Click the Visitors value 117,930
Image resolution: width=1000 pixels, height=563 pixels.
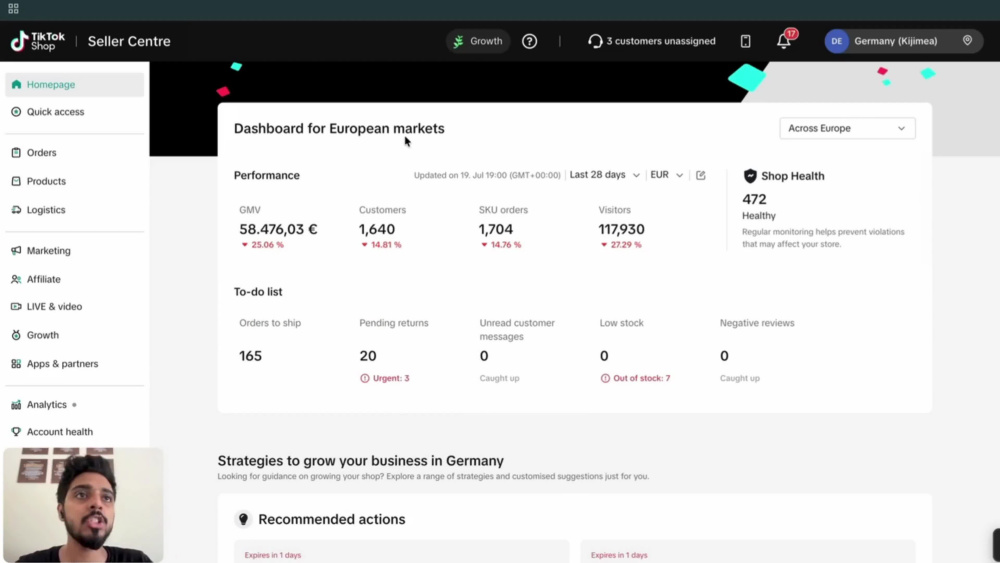[x=621, y=229]
